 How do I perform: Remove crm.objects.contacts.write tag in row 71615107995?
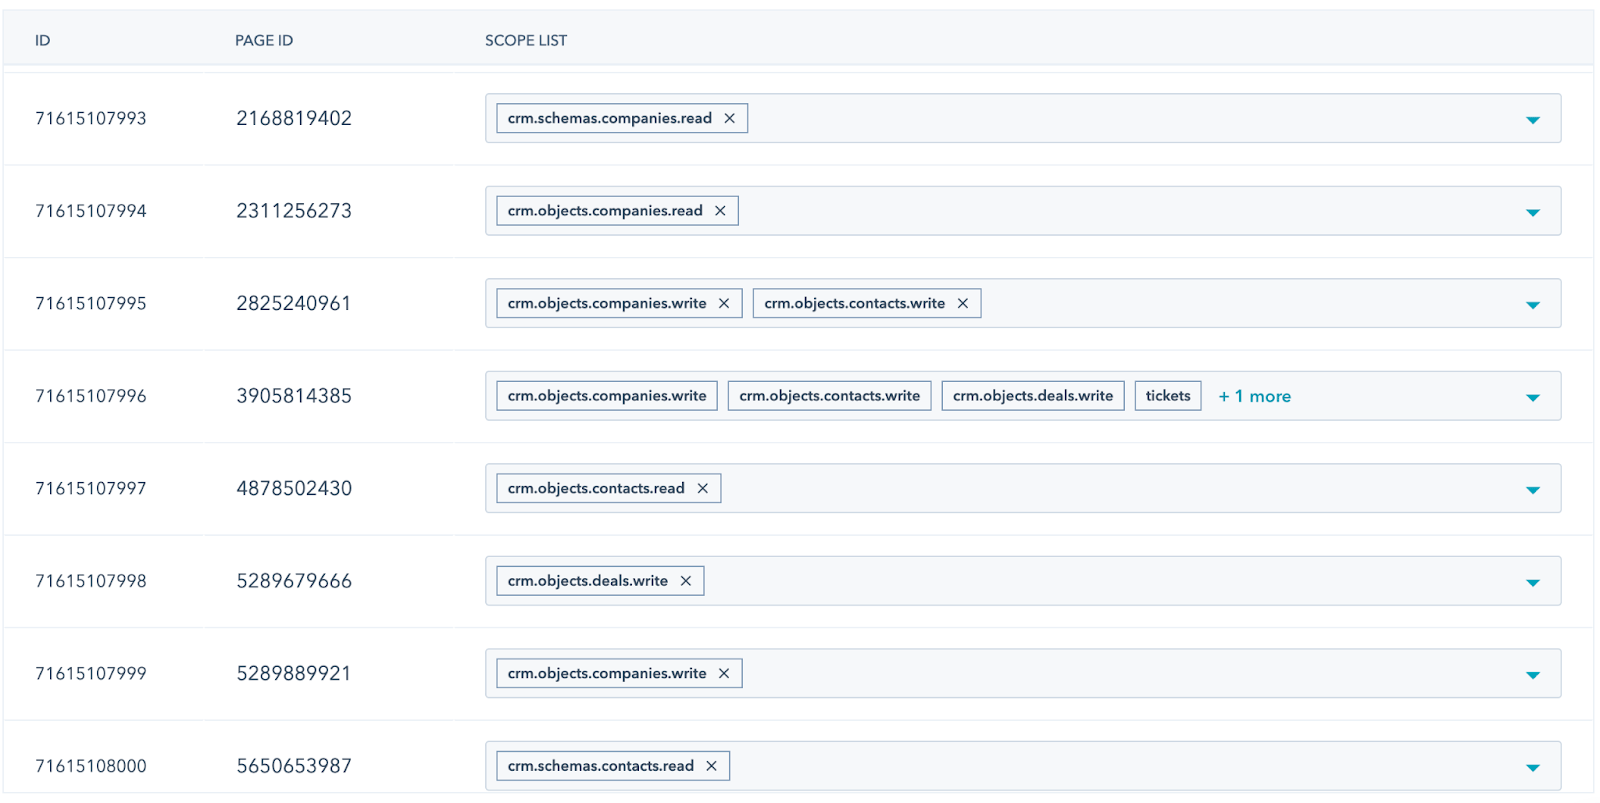963,303
